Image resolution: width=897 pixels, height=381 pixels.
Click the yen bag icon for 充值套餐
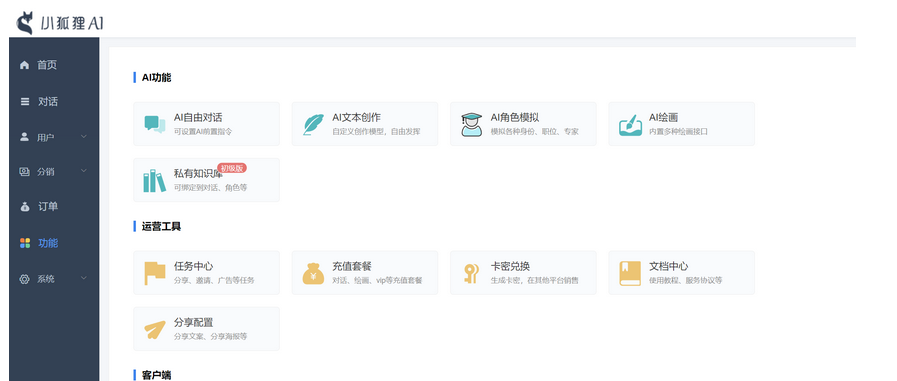(x=313, y=273)
